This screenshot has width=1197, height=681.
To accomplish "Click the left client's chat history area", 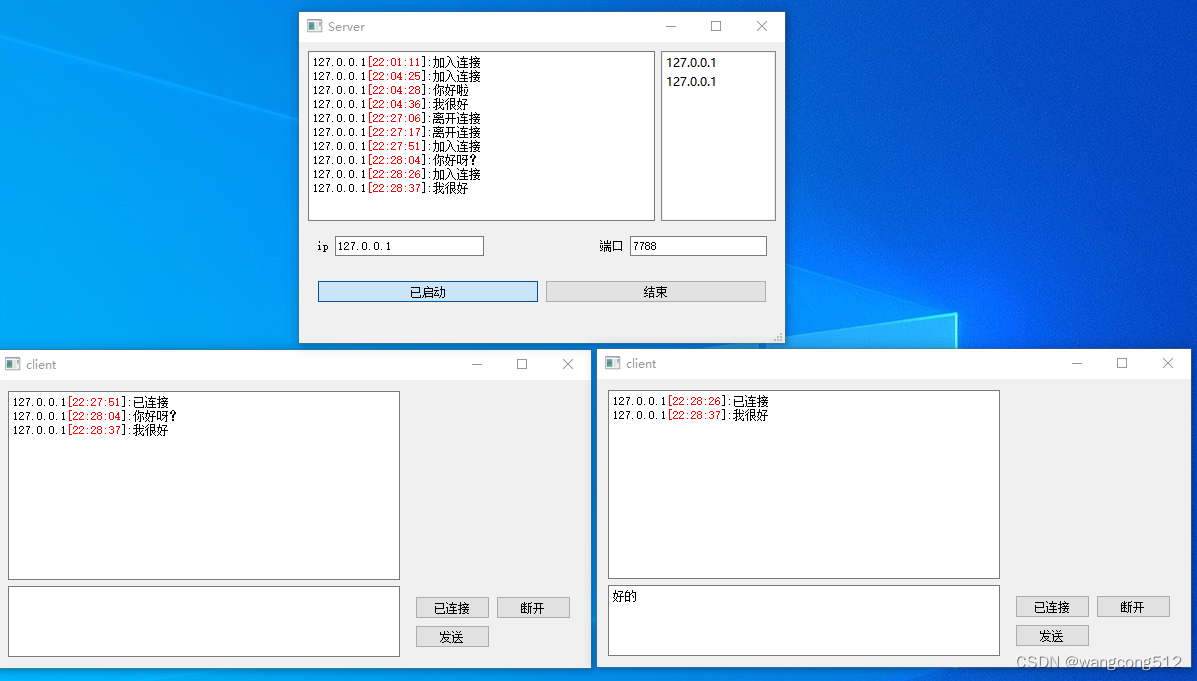I will pyautogui.click(x=203, y=485).
